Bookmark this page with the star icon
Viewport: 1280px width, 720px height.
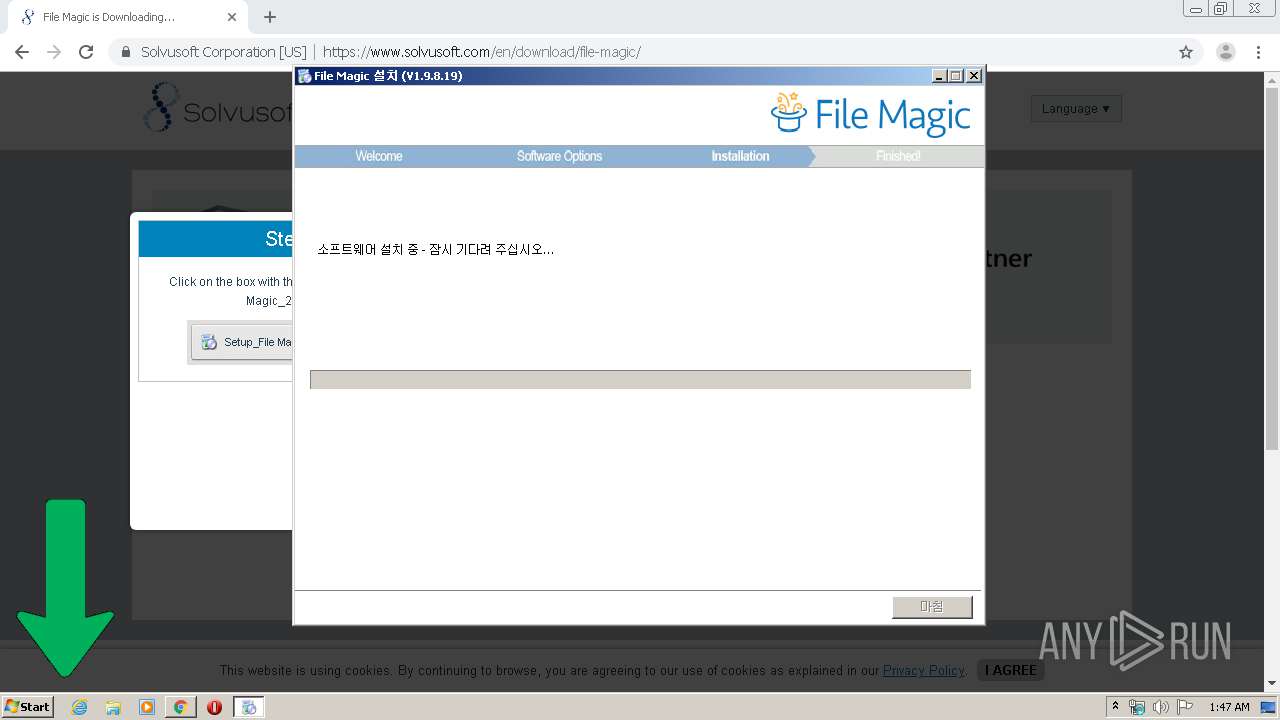click(1186, 52)
